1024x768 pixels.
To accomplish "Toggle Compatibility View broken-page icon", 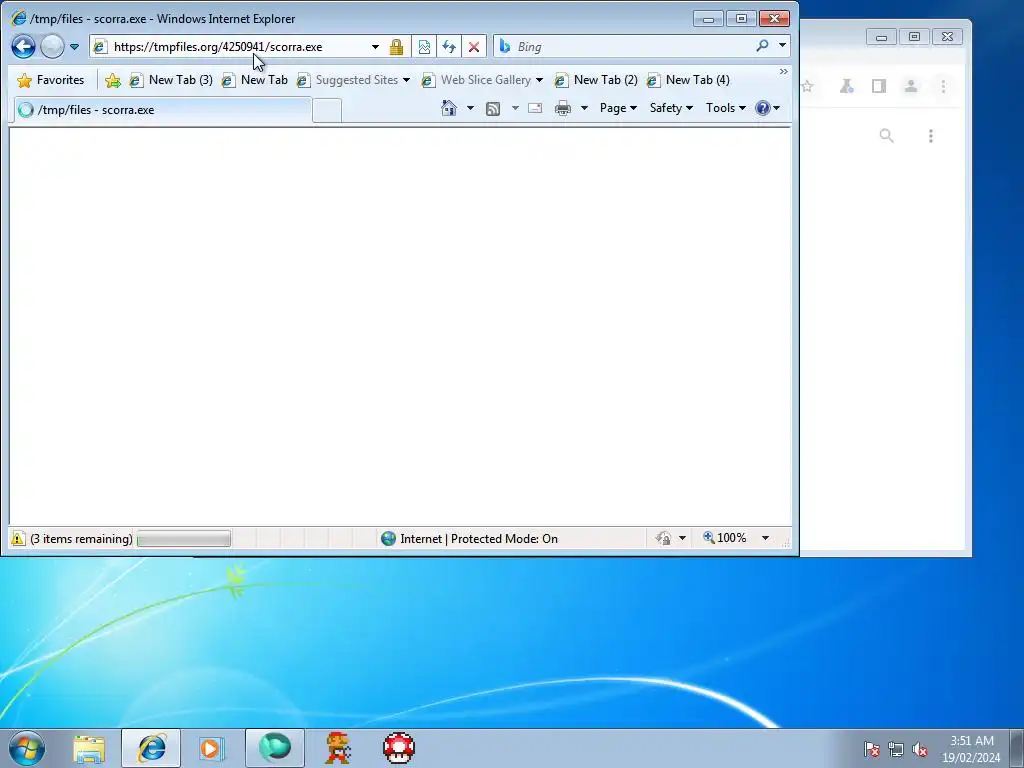I will [424, 47].
